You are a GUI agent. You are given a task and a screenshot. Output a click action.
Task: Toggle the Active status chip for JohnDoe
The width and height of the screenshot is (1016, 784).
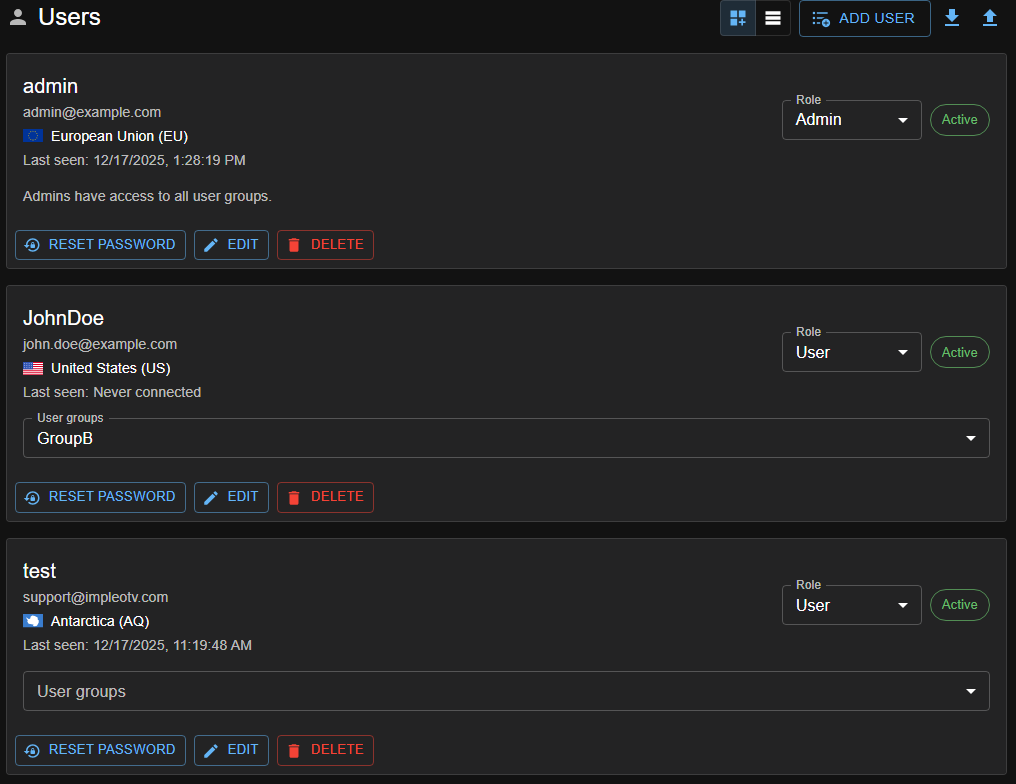pos(959,351)
